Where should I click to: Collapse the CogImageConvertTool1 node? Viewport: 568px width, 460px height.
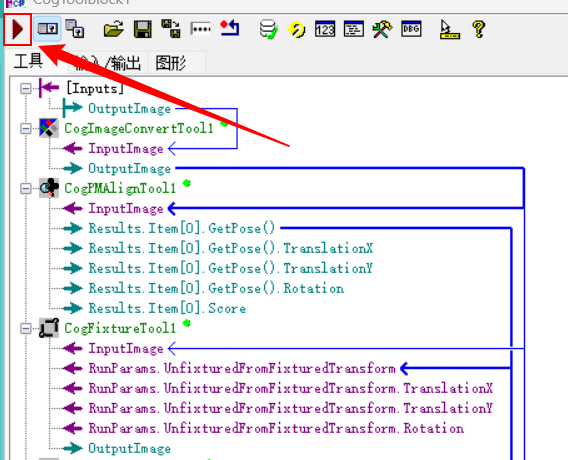pyautogui.click(x=26, y=128)
